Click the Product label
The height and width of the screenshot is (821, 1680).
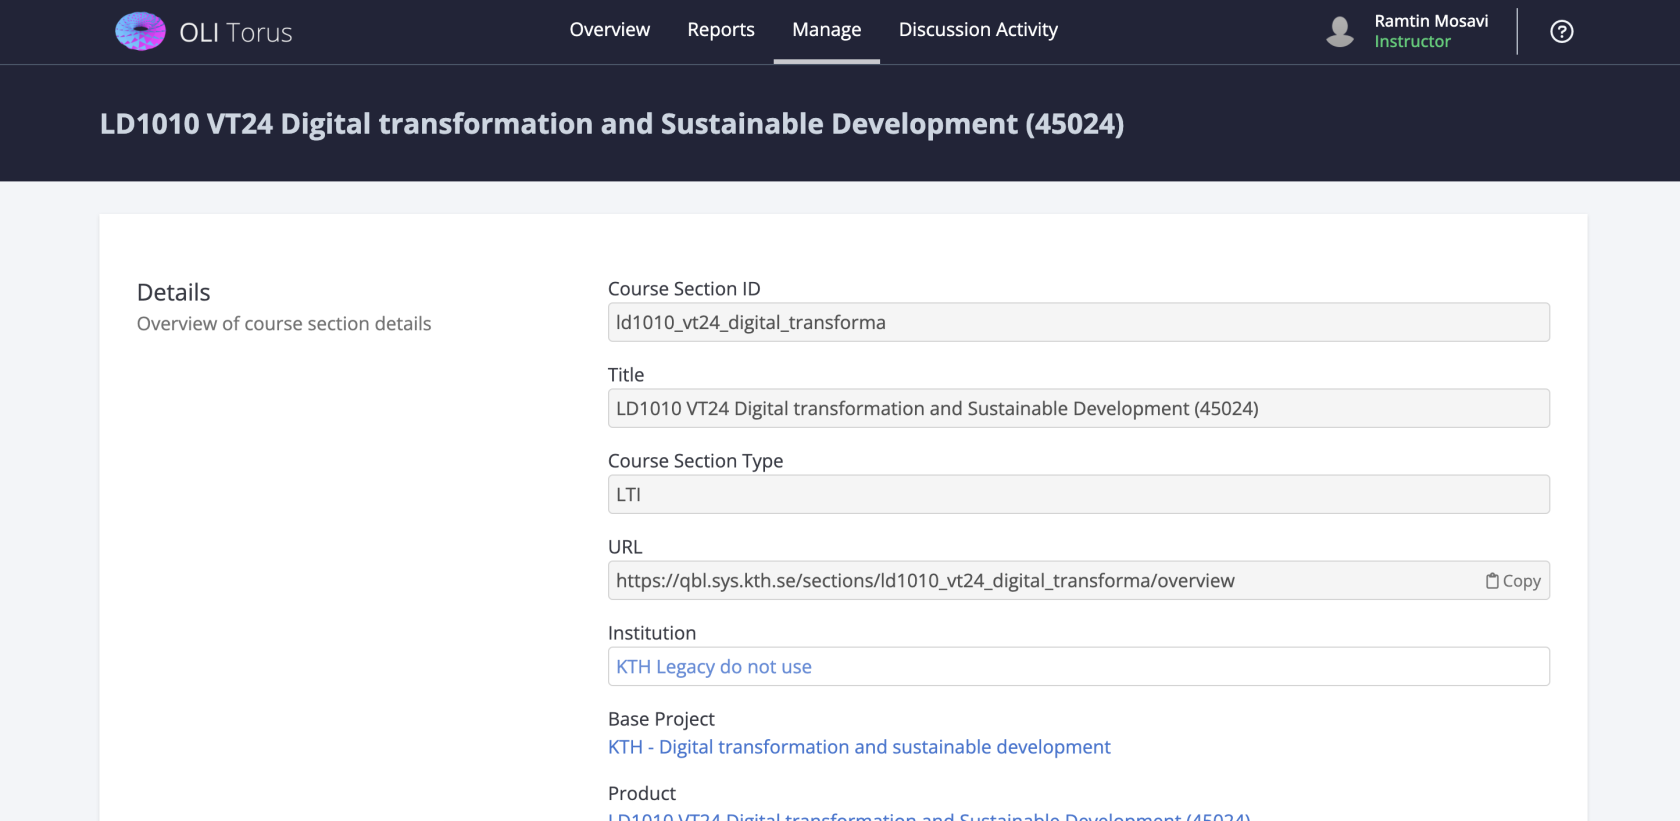pos(642,793)
